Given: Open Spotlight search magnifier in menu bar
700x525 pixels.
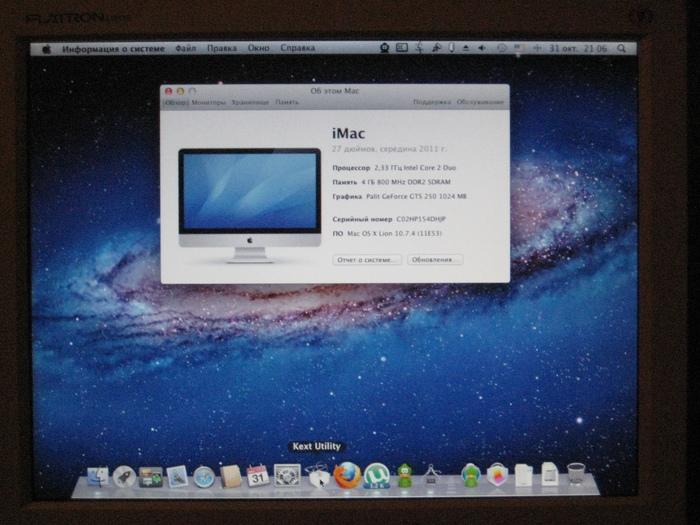Looking at the screenshot, I should pyautogui.click(x=621, y=48).
